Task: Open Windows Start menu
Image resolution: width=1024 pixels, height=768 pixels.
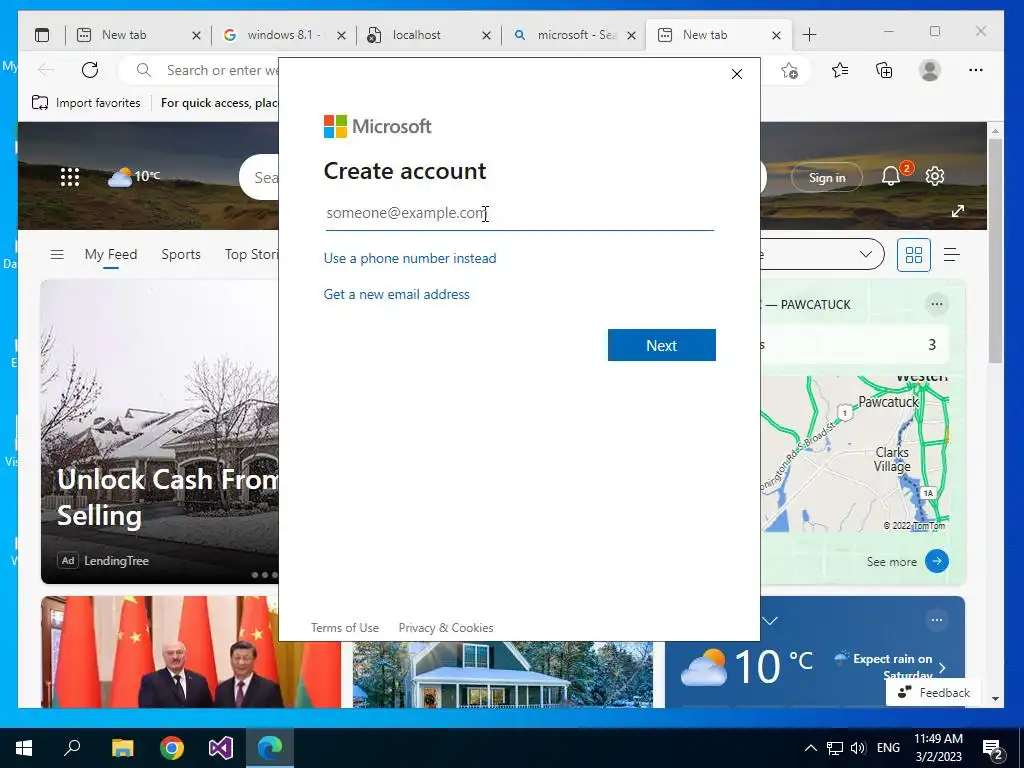Action: coord(24,748)
